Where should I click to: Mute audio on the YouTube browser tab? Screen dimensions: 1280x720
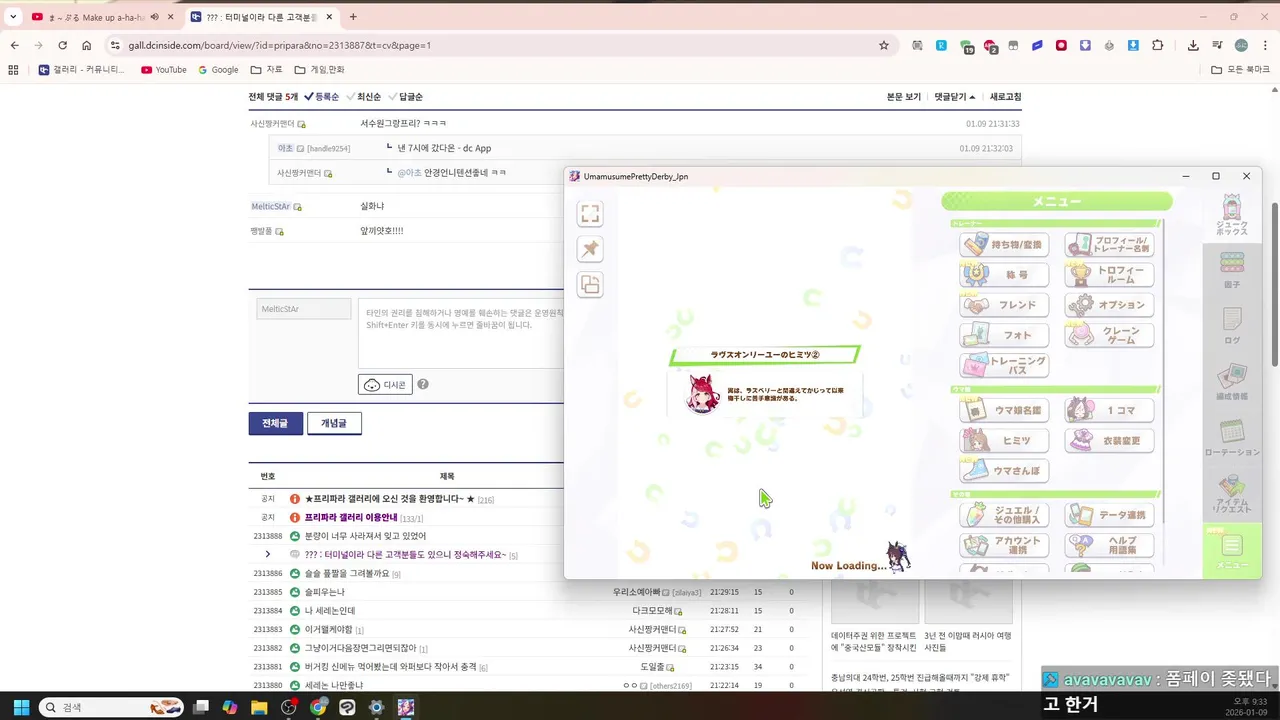coord(154,17)
